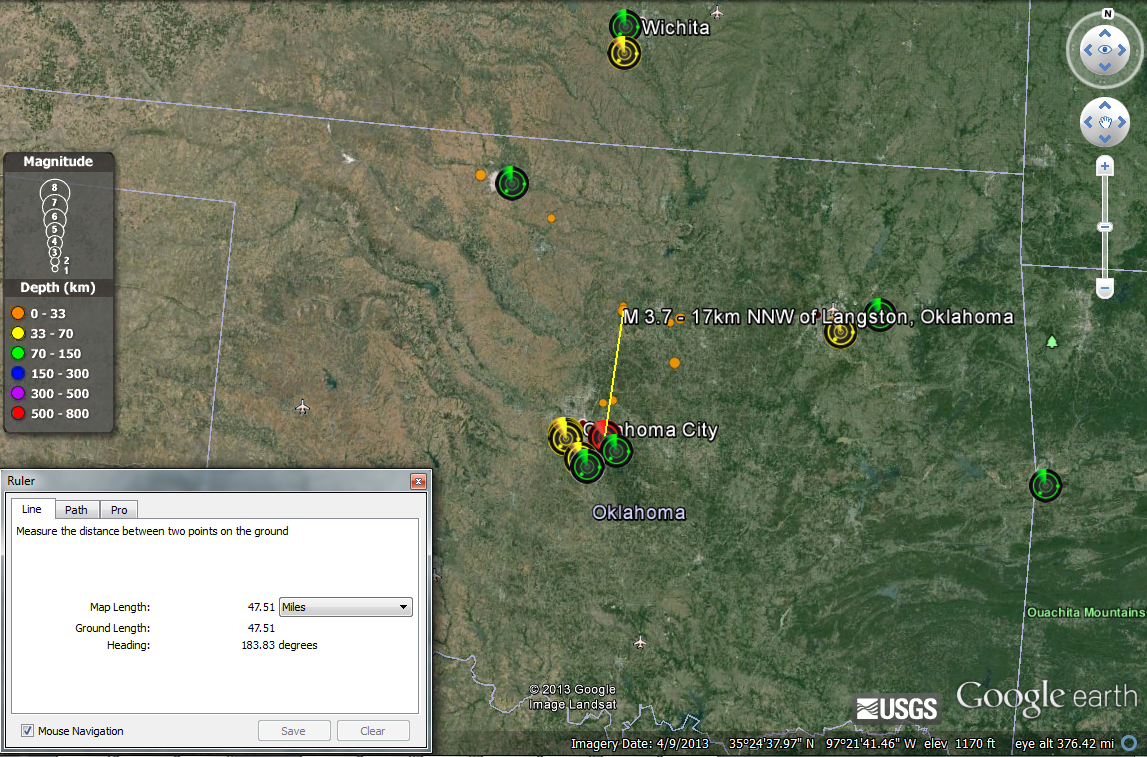Image resolution: width=1147 pixels, height=757 pixels.
Task: Switch to the Pro tab
Action: (118, 510)
